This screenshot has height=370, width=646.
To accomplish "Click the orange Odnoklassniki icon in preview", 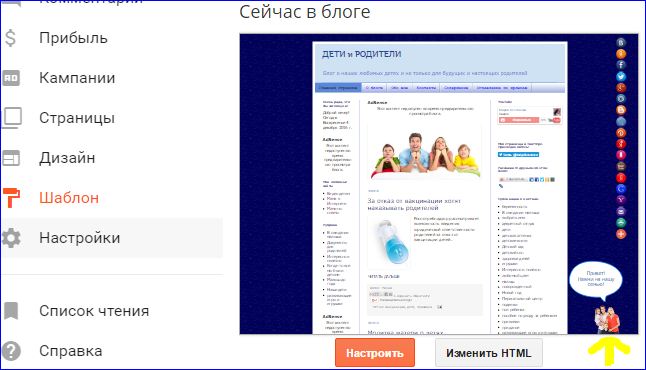I will (x=621, y=54).
